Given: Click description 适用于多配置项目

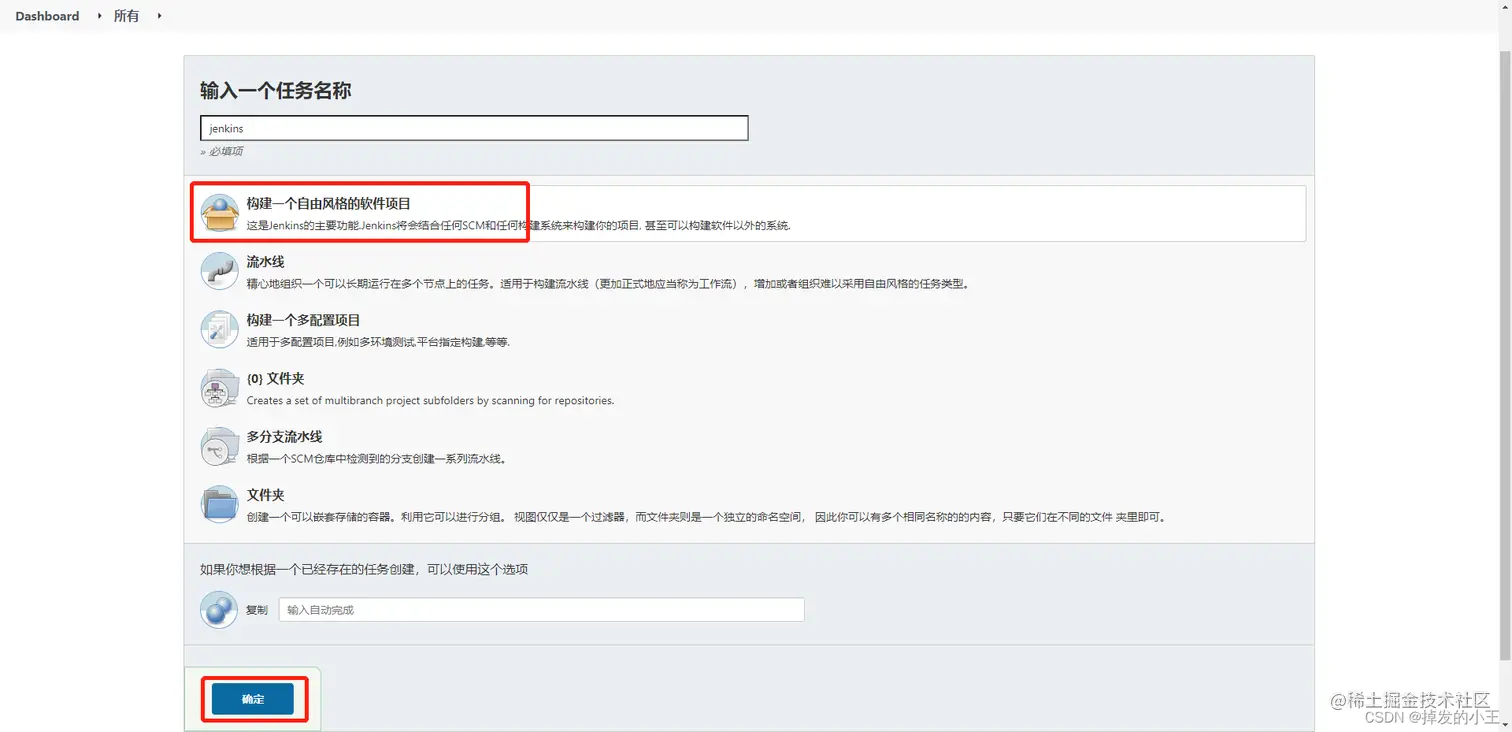Looking at the screenshot, I should click(x=379, y=342).
